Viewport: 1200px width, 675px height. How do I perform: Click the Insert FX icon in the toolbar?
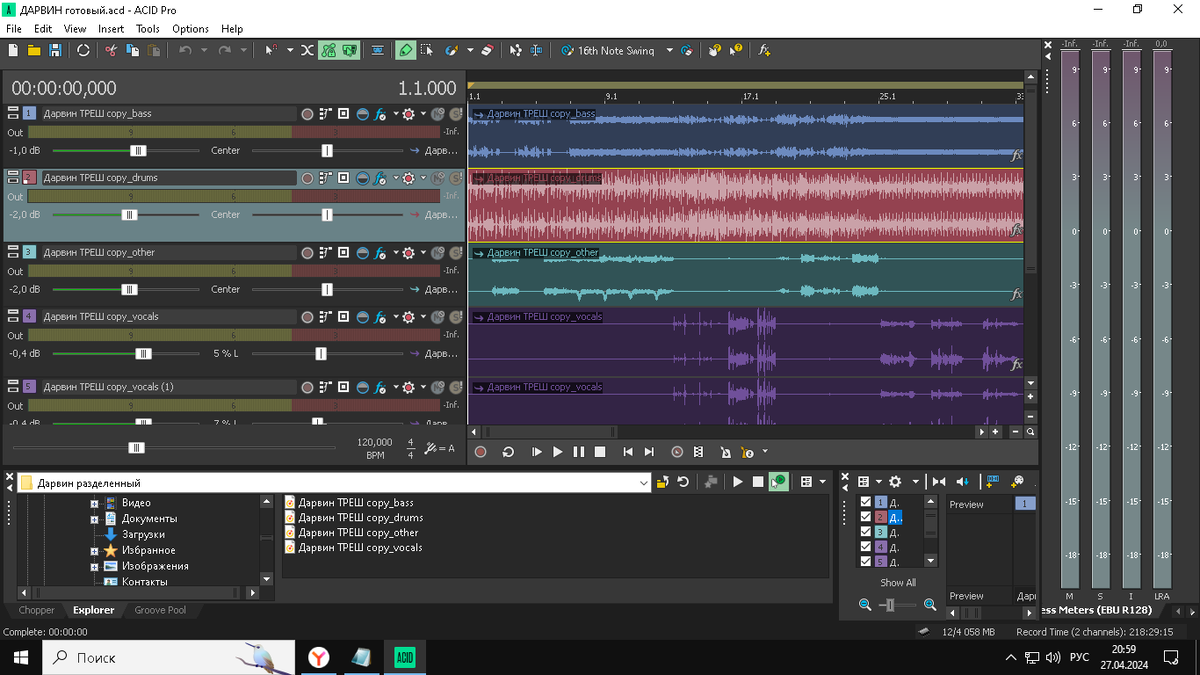point(764,50)
